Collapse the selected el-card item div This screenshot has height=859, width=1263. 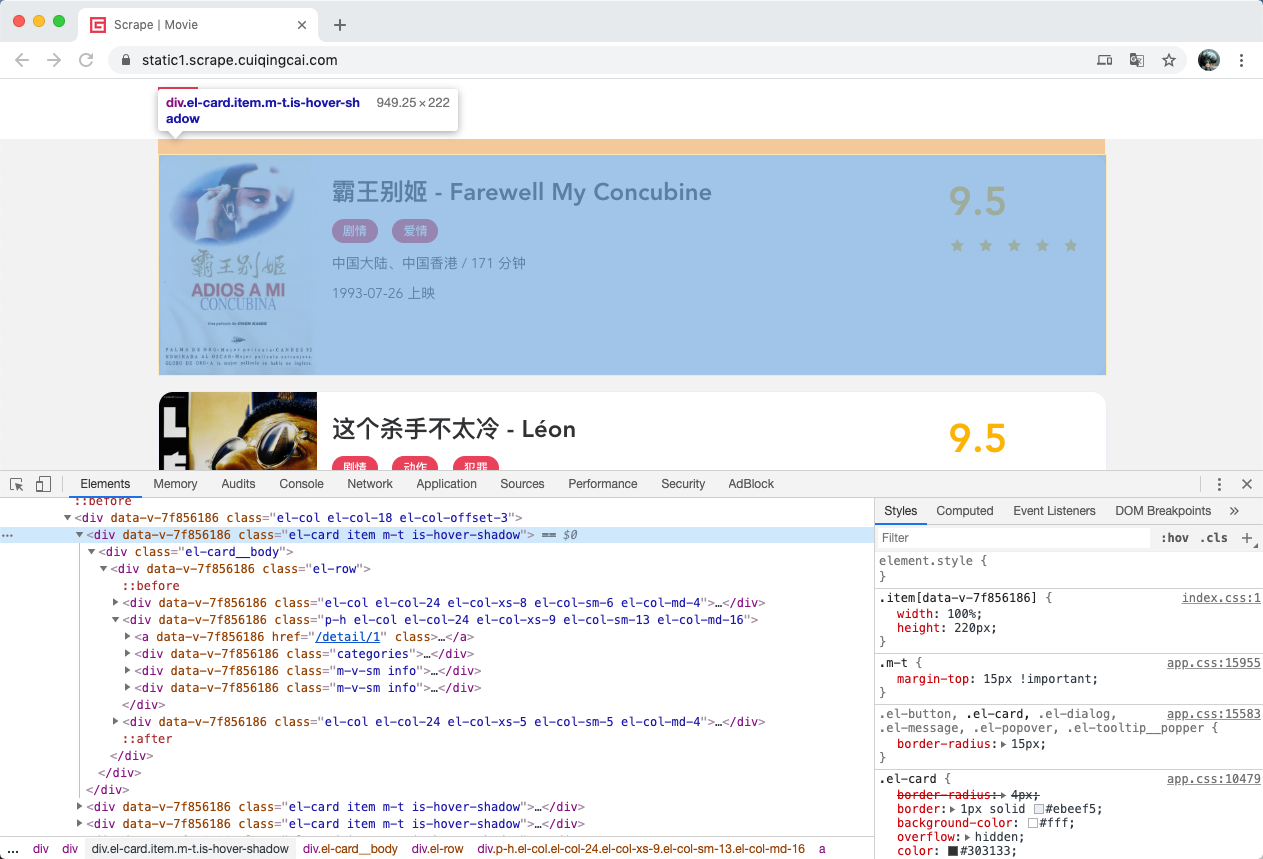tap(79, 535)
